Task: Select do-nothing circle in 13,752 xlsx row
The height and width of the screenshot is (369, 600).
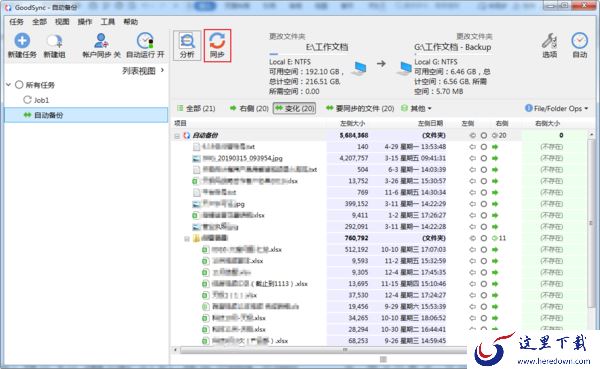Action: coord(484,181)
